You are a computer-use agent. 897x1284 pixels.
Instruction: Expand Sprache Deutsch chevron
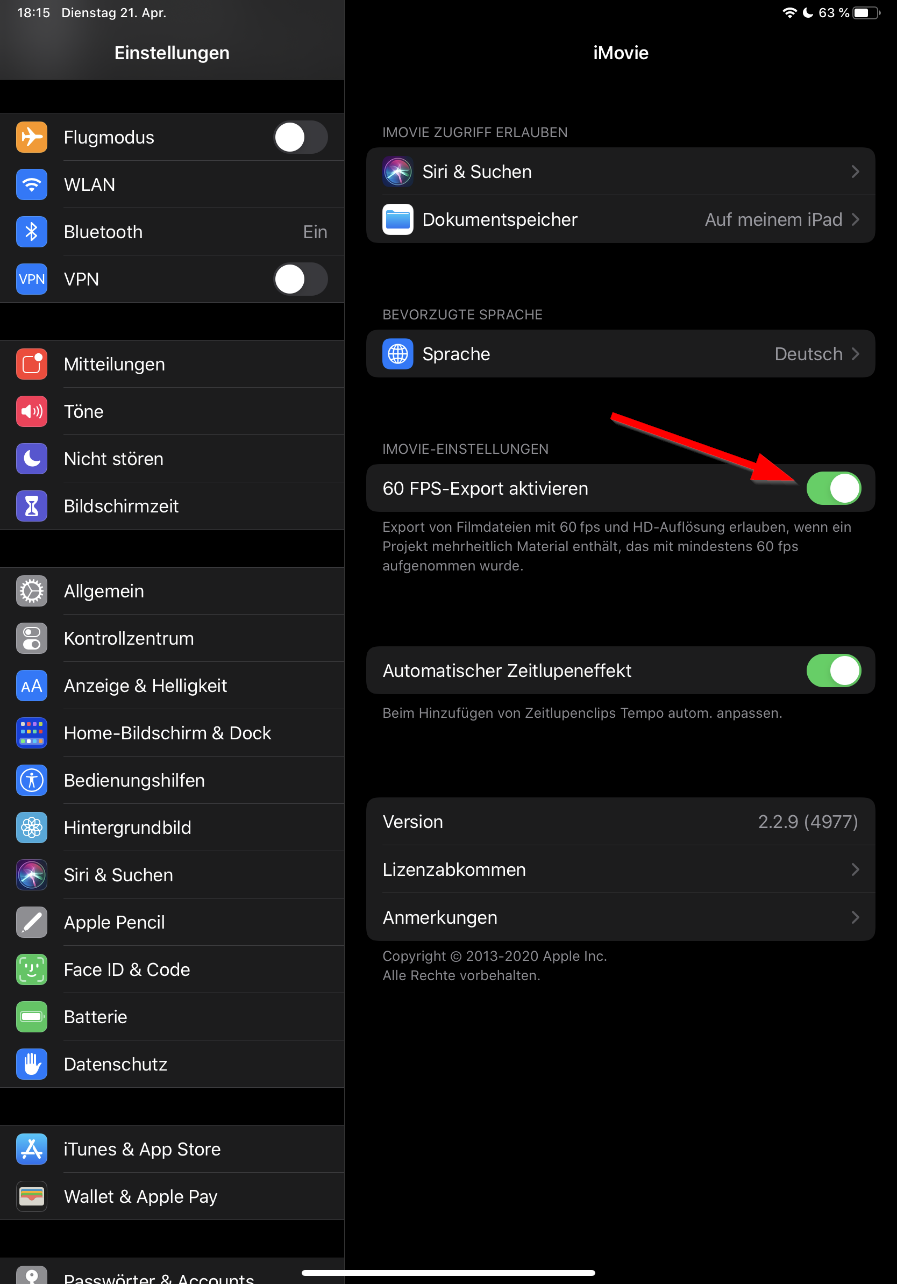pos(855,354)
